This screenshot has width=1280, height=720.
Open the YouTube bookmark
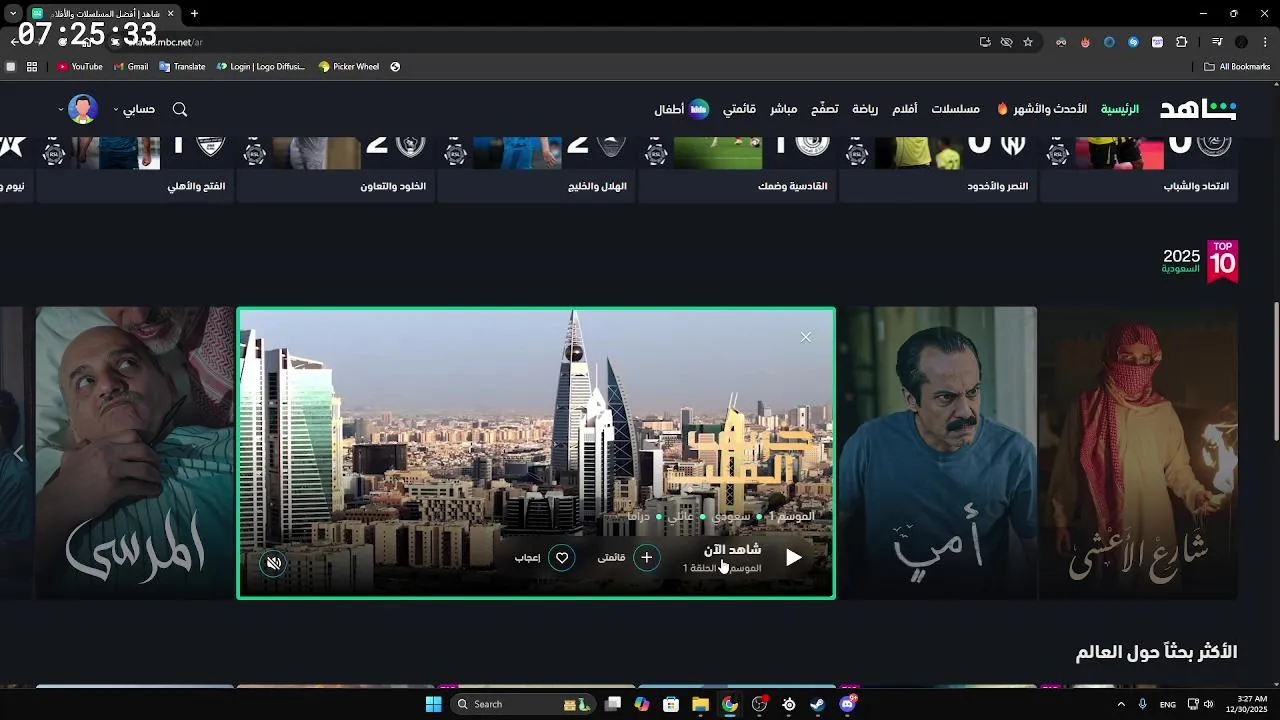[x=80, y=67]
